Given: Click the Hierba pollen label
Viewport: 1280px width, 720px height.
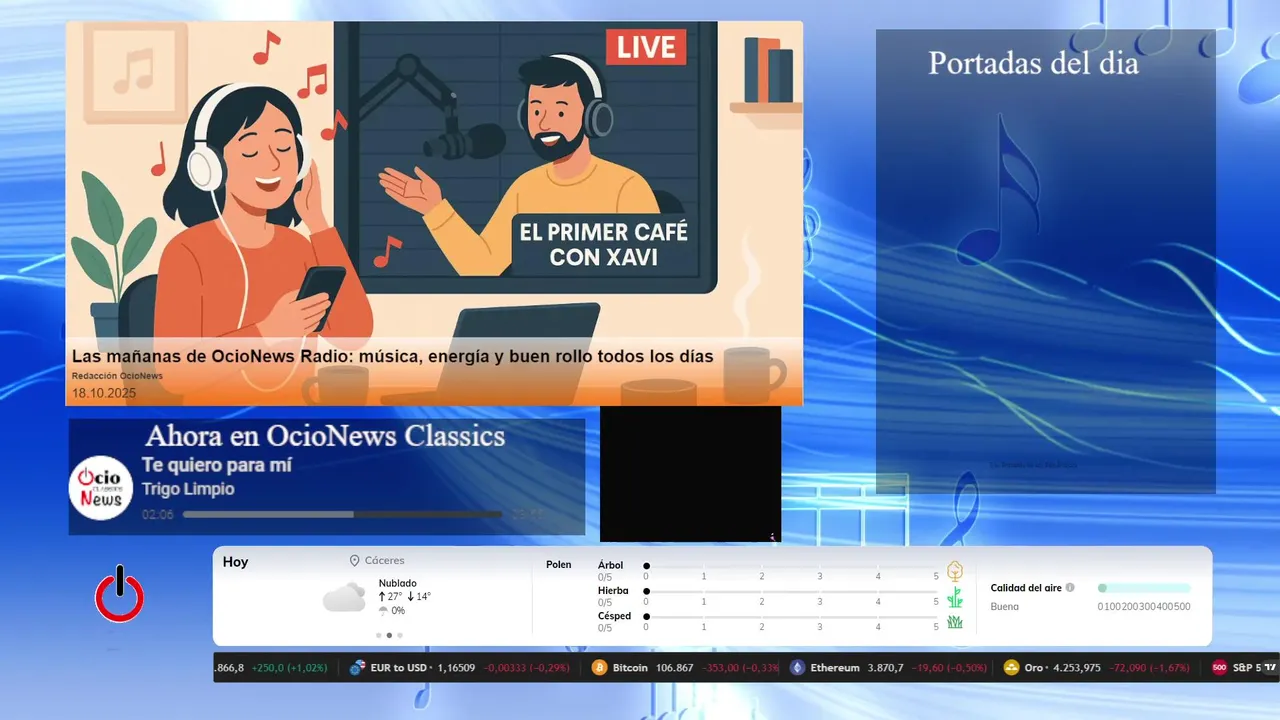Looking at the screenshot, I should click(613, 591).
